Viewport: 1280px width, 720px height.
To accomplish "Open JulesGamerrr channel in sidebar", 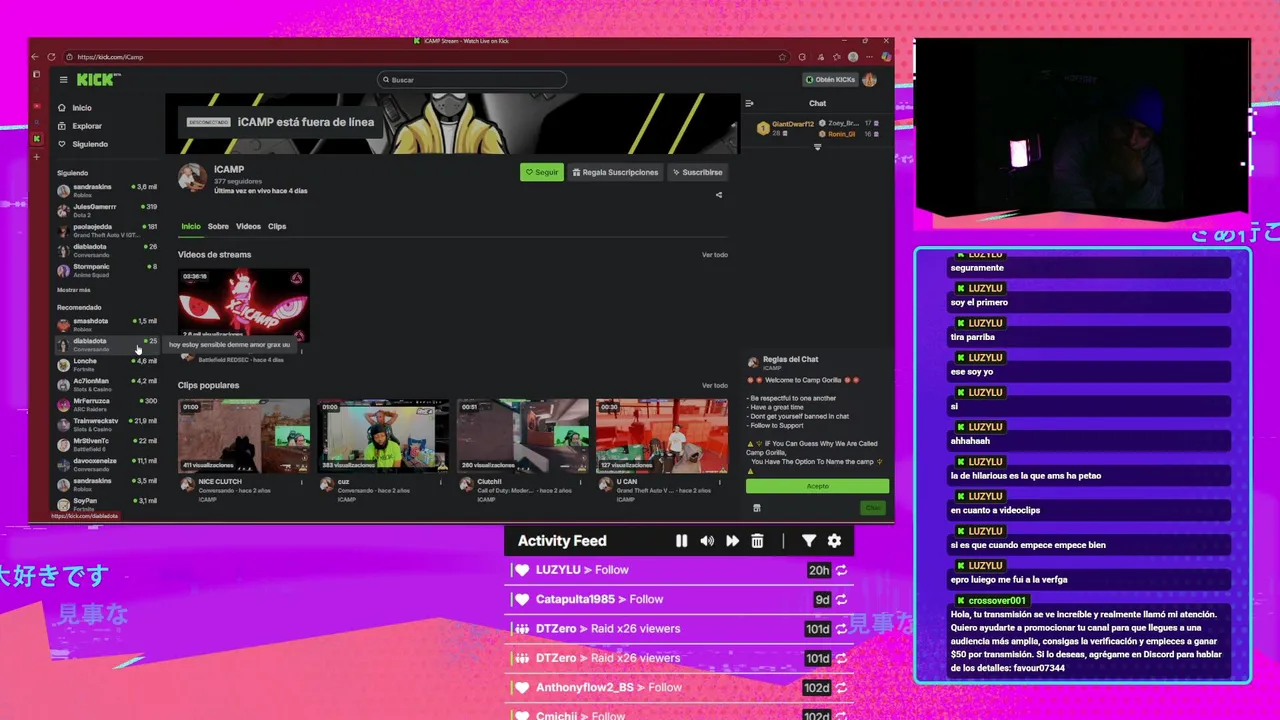I will [107, 210].
